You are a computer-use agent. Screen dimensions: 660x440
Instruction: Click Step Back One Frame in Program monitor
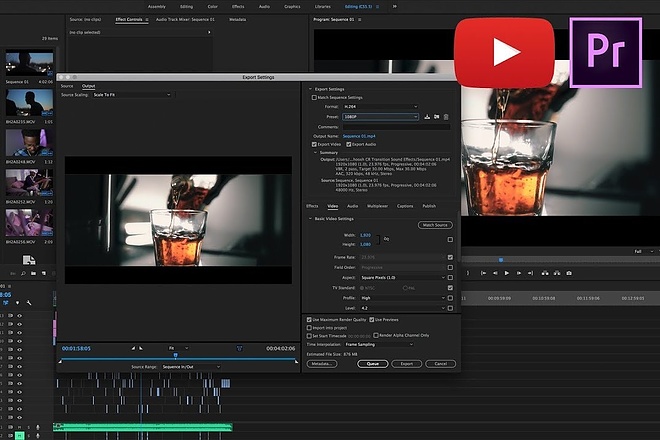click(x=495, y=273)
